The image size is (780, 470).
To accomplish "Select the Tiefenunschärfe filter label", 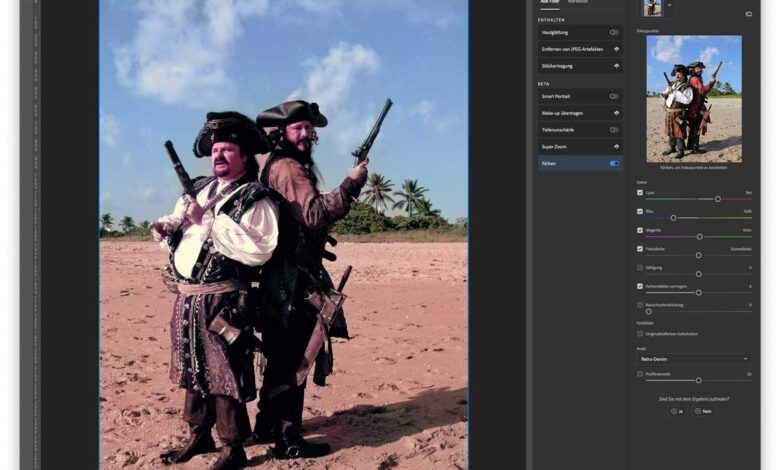I will click(x=558, y=130).
